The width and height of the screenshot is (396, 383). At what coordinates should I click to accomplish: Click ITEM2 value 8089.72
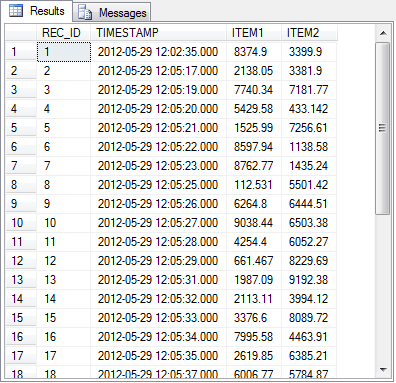pyautogui.click(x=308, y=318)
